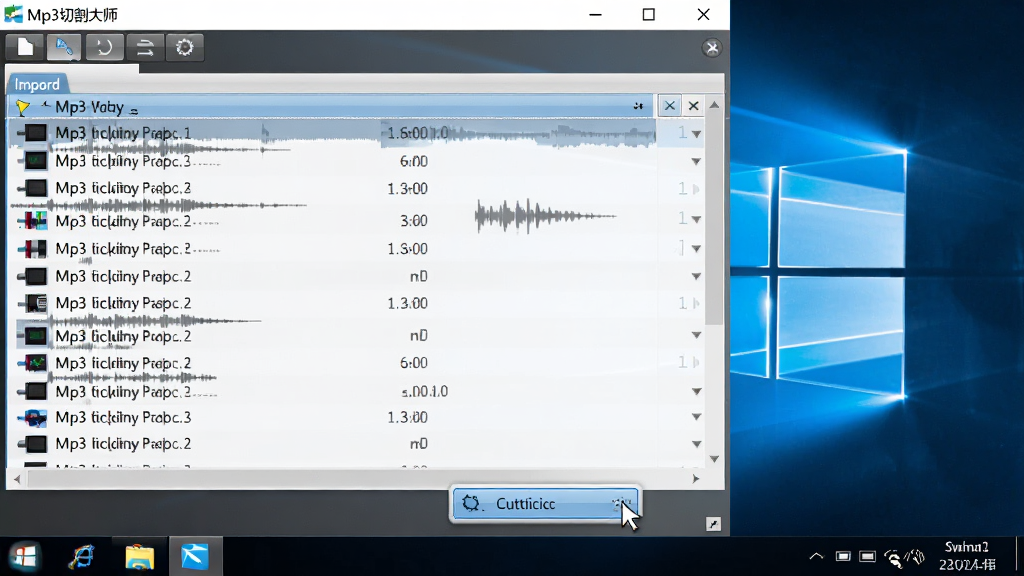Select the Mp3 ticlkiny Prapc.1 row
The image size is (1024, 576).
(355, 133)
